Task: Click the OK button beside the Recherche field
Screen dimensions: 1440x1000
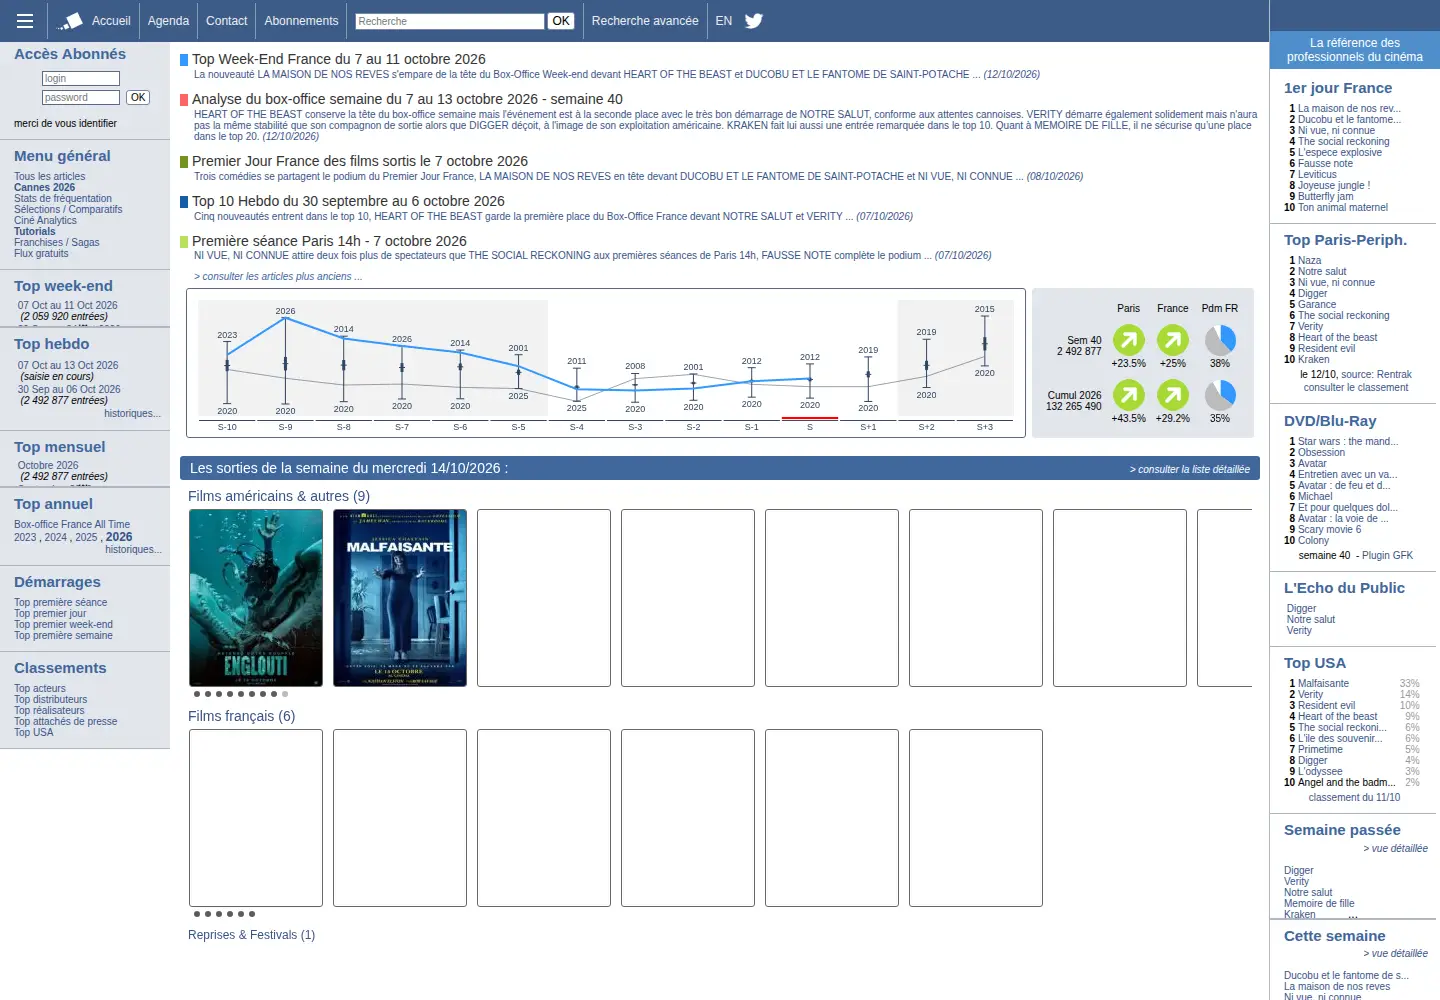Action: click(x=561, y=21)
